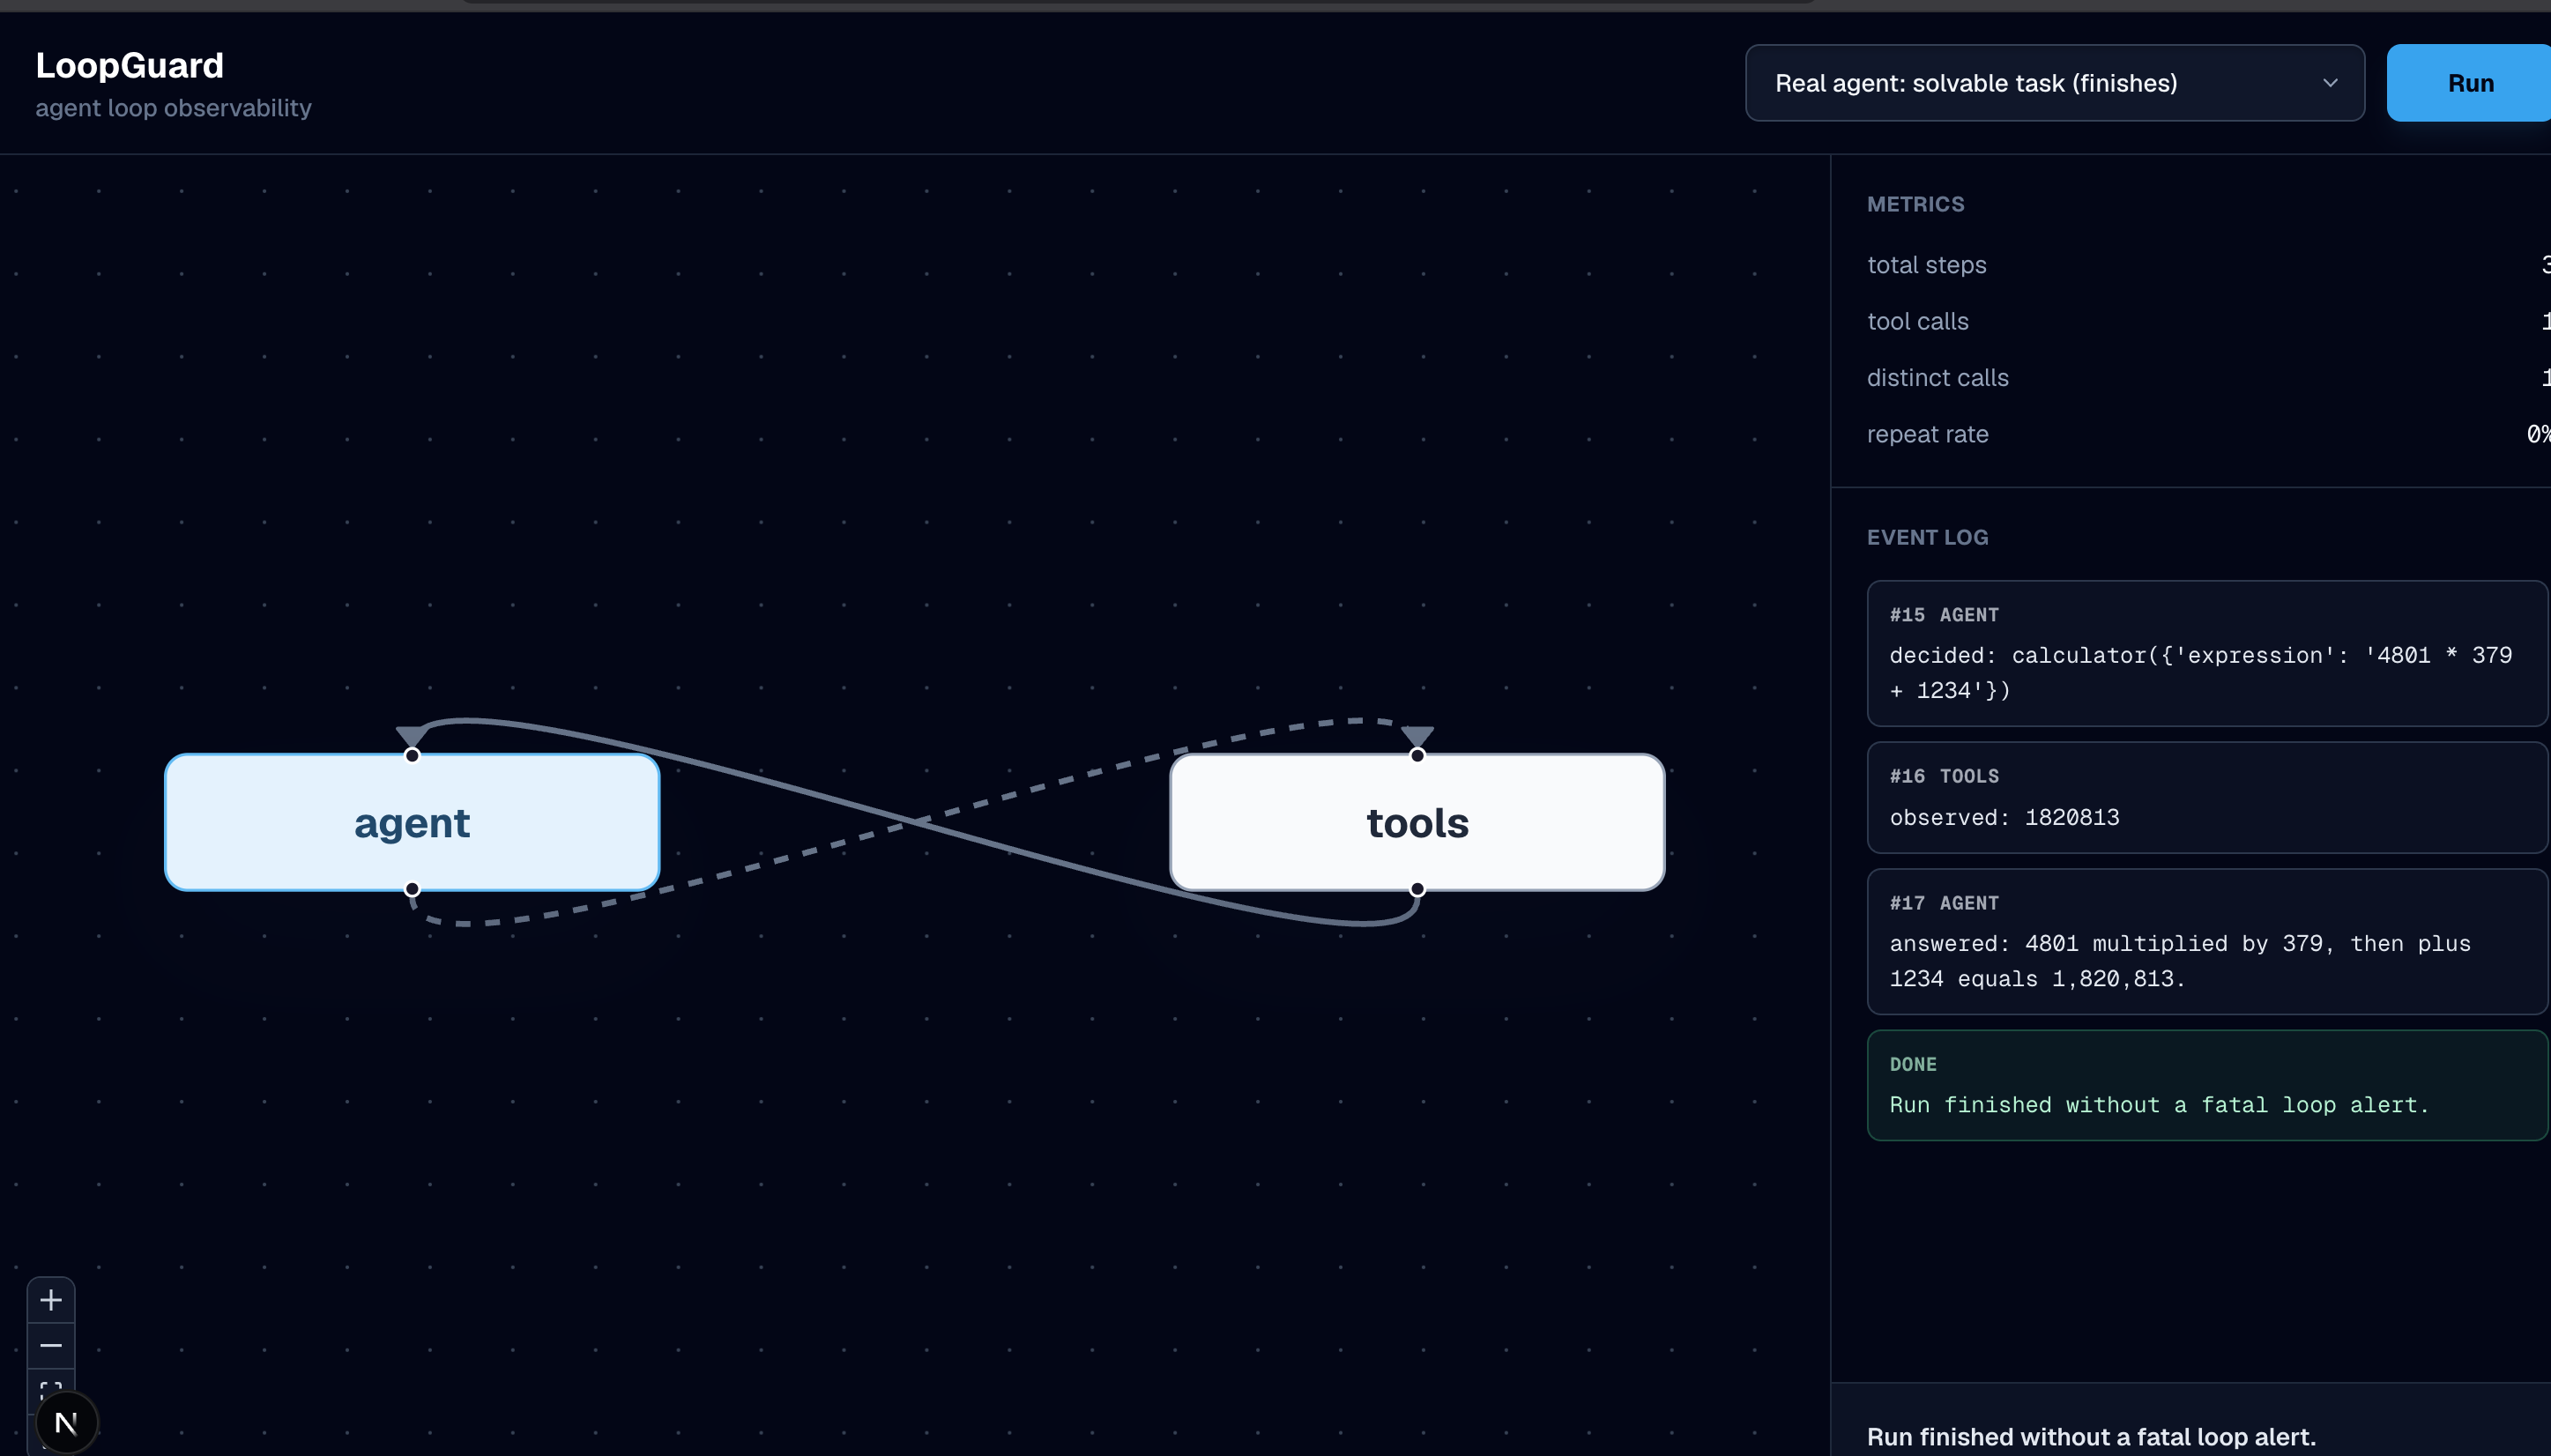Click the total steps metric
This screenshot has height=1456, width=2551.
2209,265
